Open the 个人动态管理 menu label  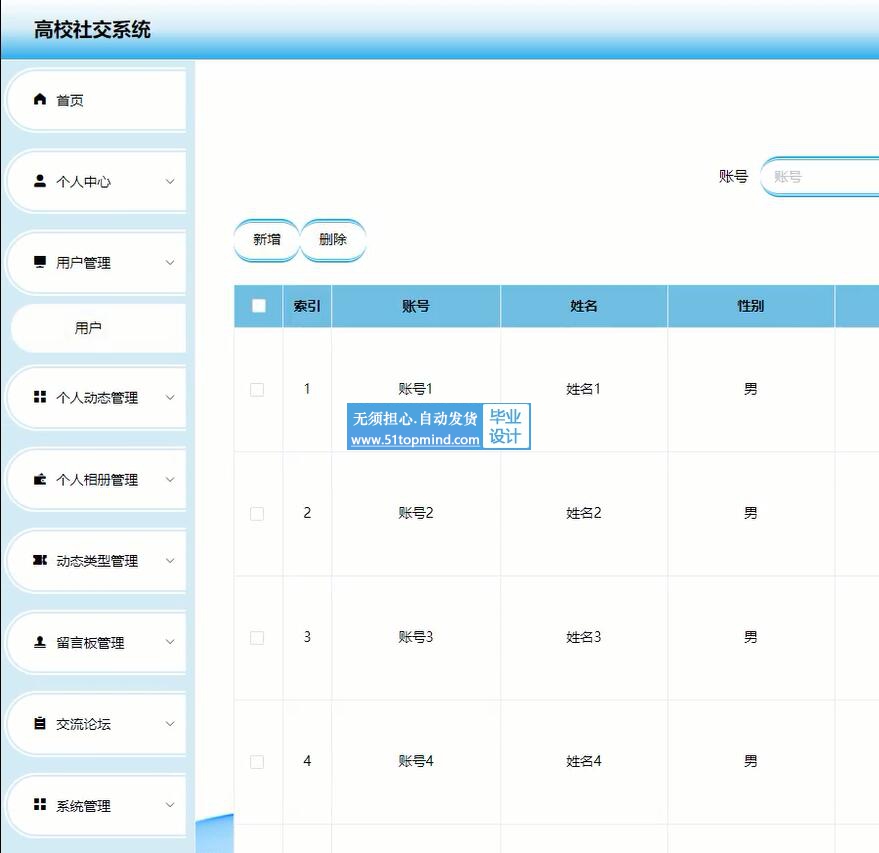(97, 398)
